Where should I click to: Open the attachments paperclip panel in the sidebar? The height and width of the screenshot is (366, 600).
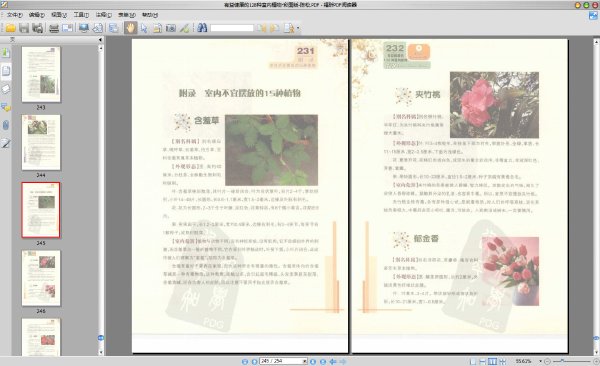(6, 125)
